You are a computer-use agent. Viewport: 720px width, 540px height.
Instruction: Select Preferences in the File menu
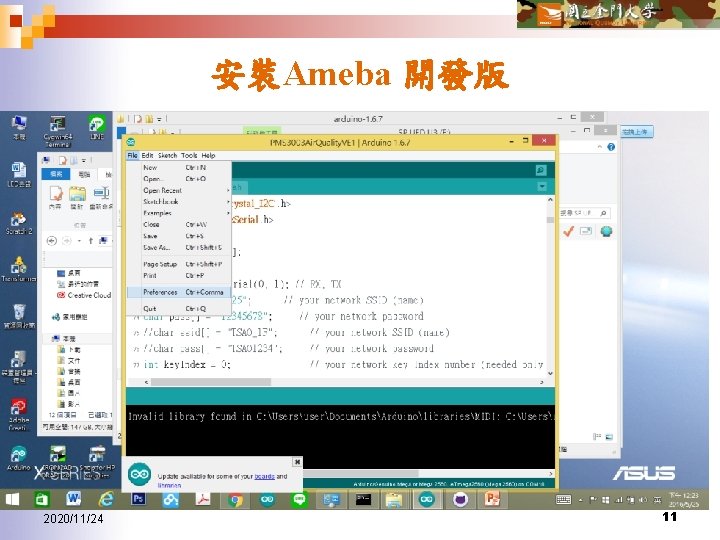(179, 292)
